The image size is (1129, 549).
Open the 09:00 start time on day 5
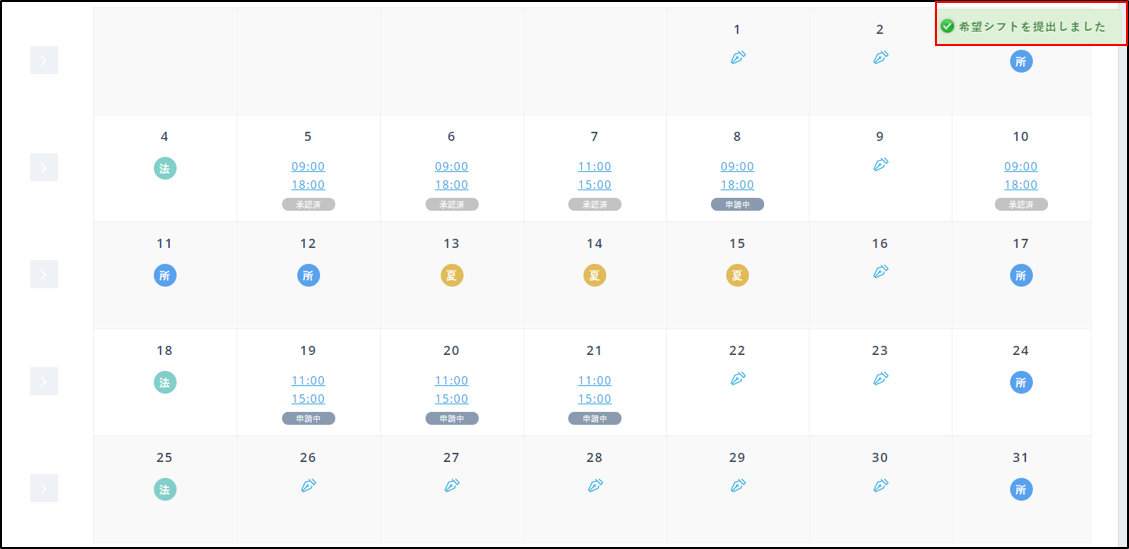tap(308, 166)
